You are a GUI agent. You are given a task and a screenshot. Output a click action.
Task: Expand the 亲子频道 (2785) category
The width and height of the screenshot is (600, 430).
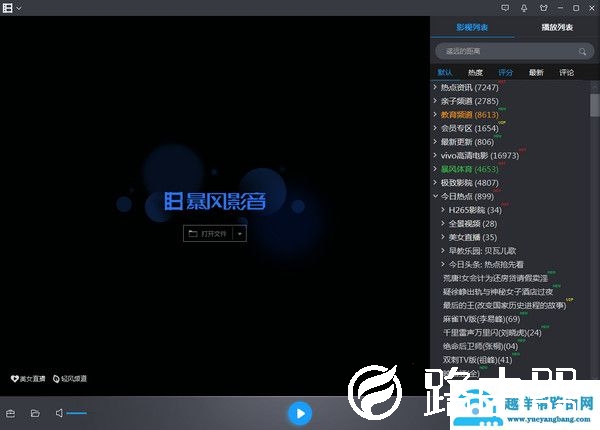435,101
